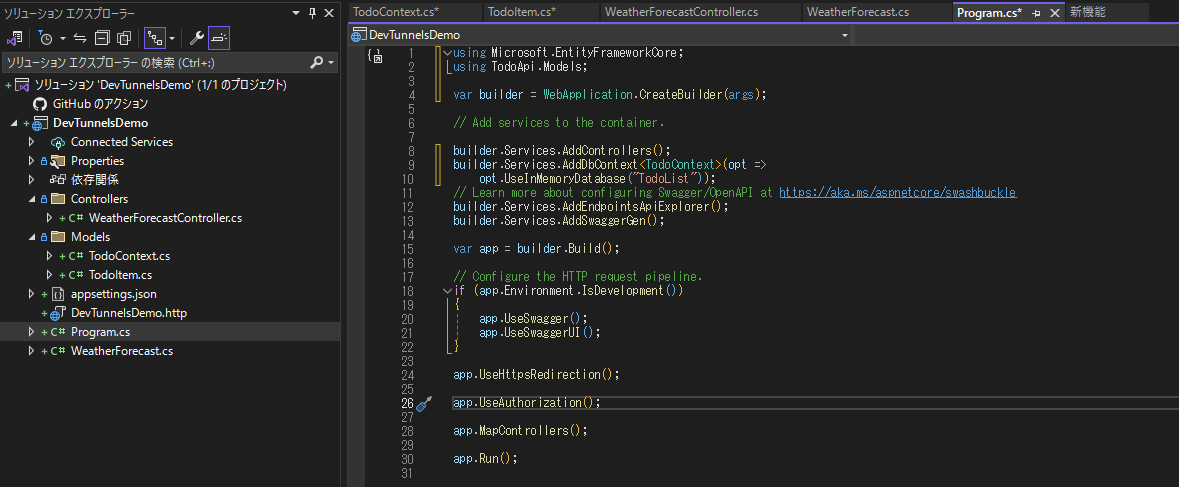The height and width of the screenshot is (487, 1179).
Task: Expand the Connected Services node
Action: pos(31,142)
